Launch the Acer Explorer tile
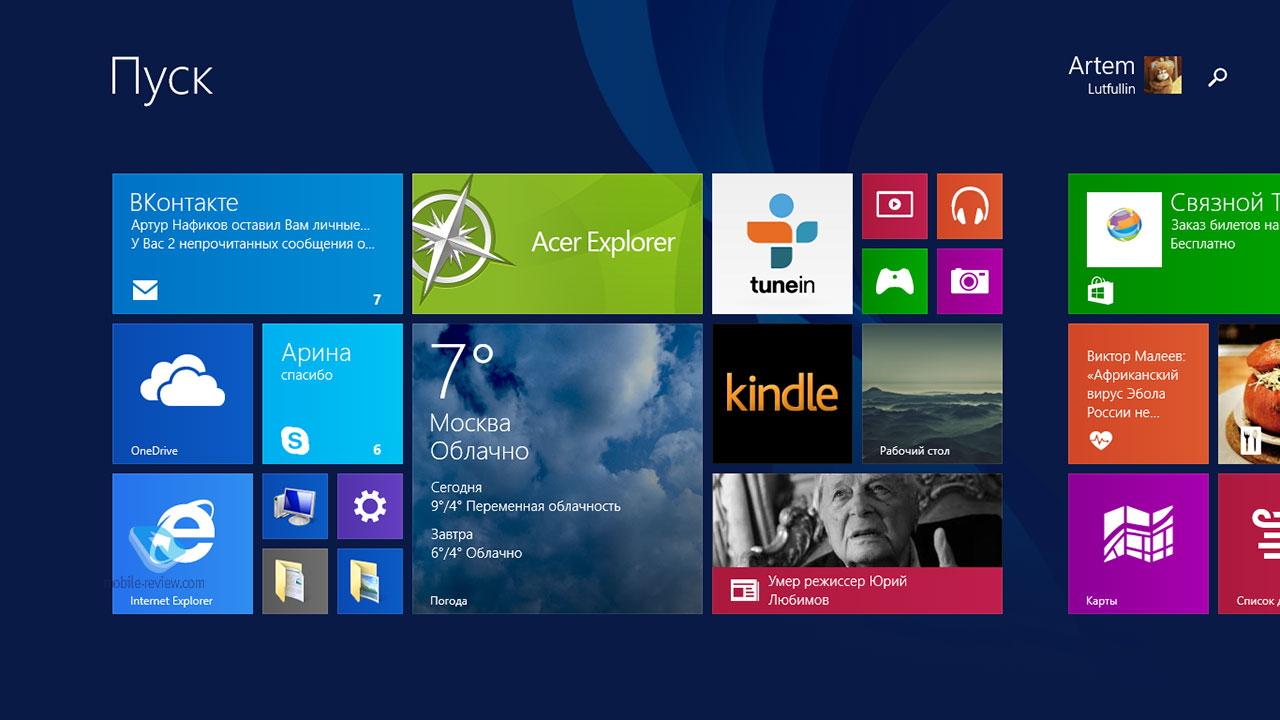This screenshot has width=1280, height=720. [x=557, y=244]
